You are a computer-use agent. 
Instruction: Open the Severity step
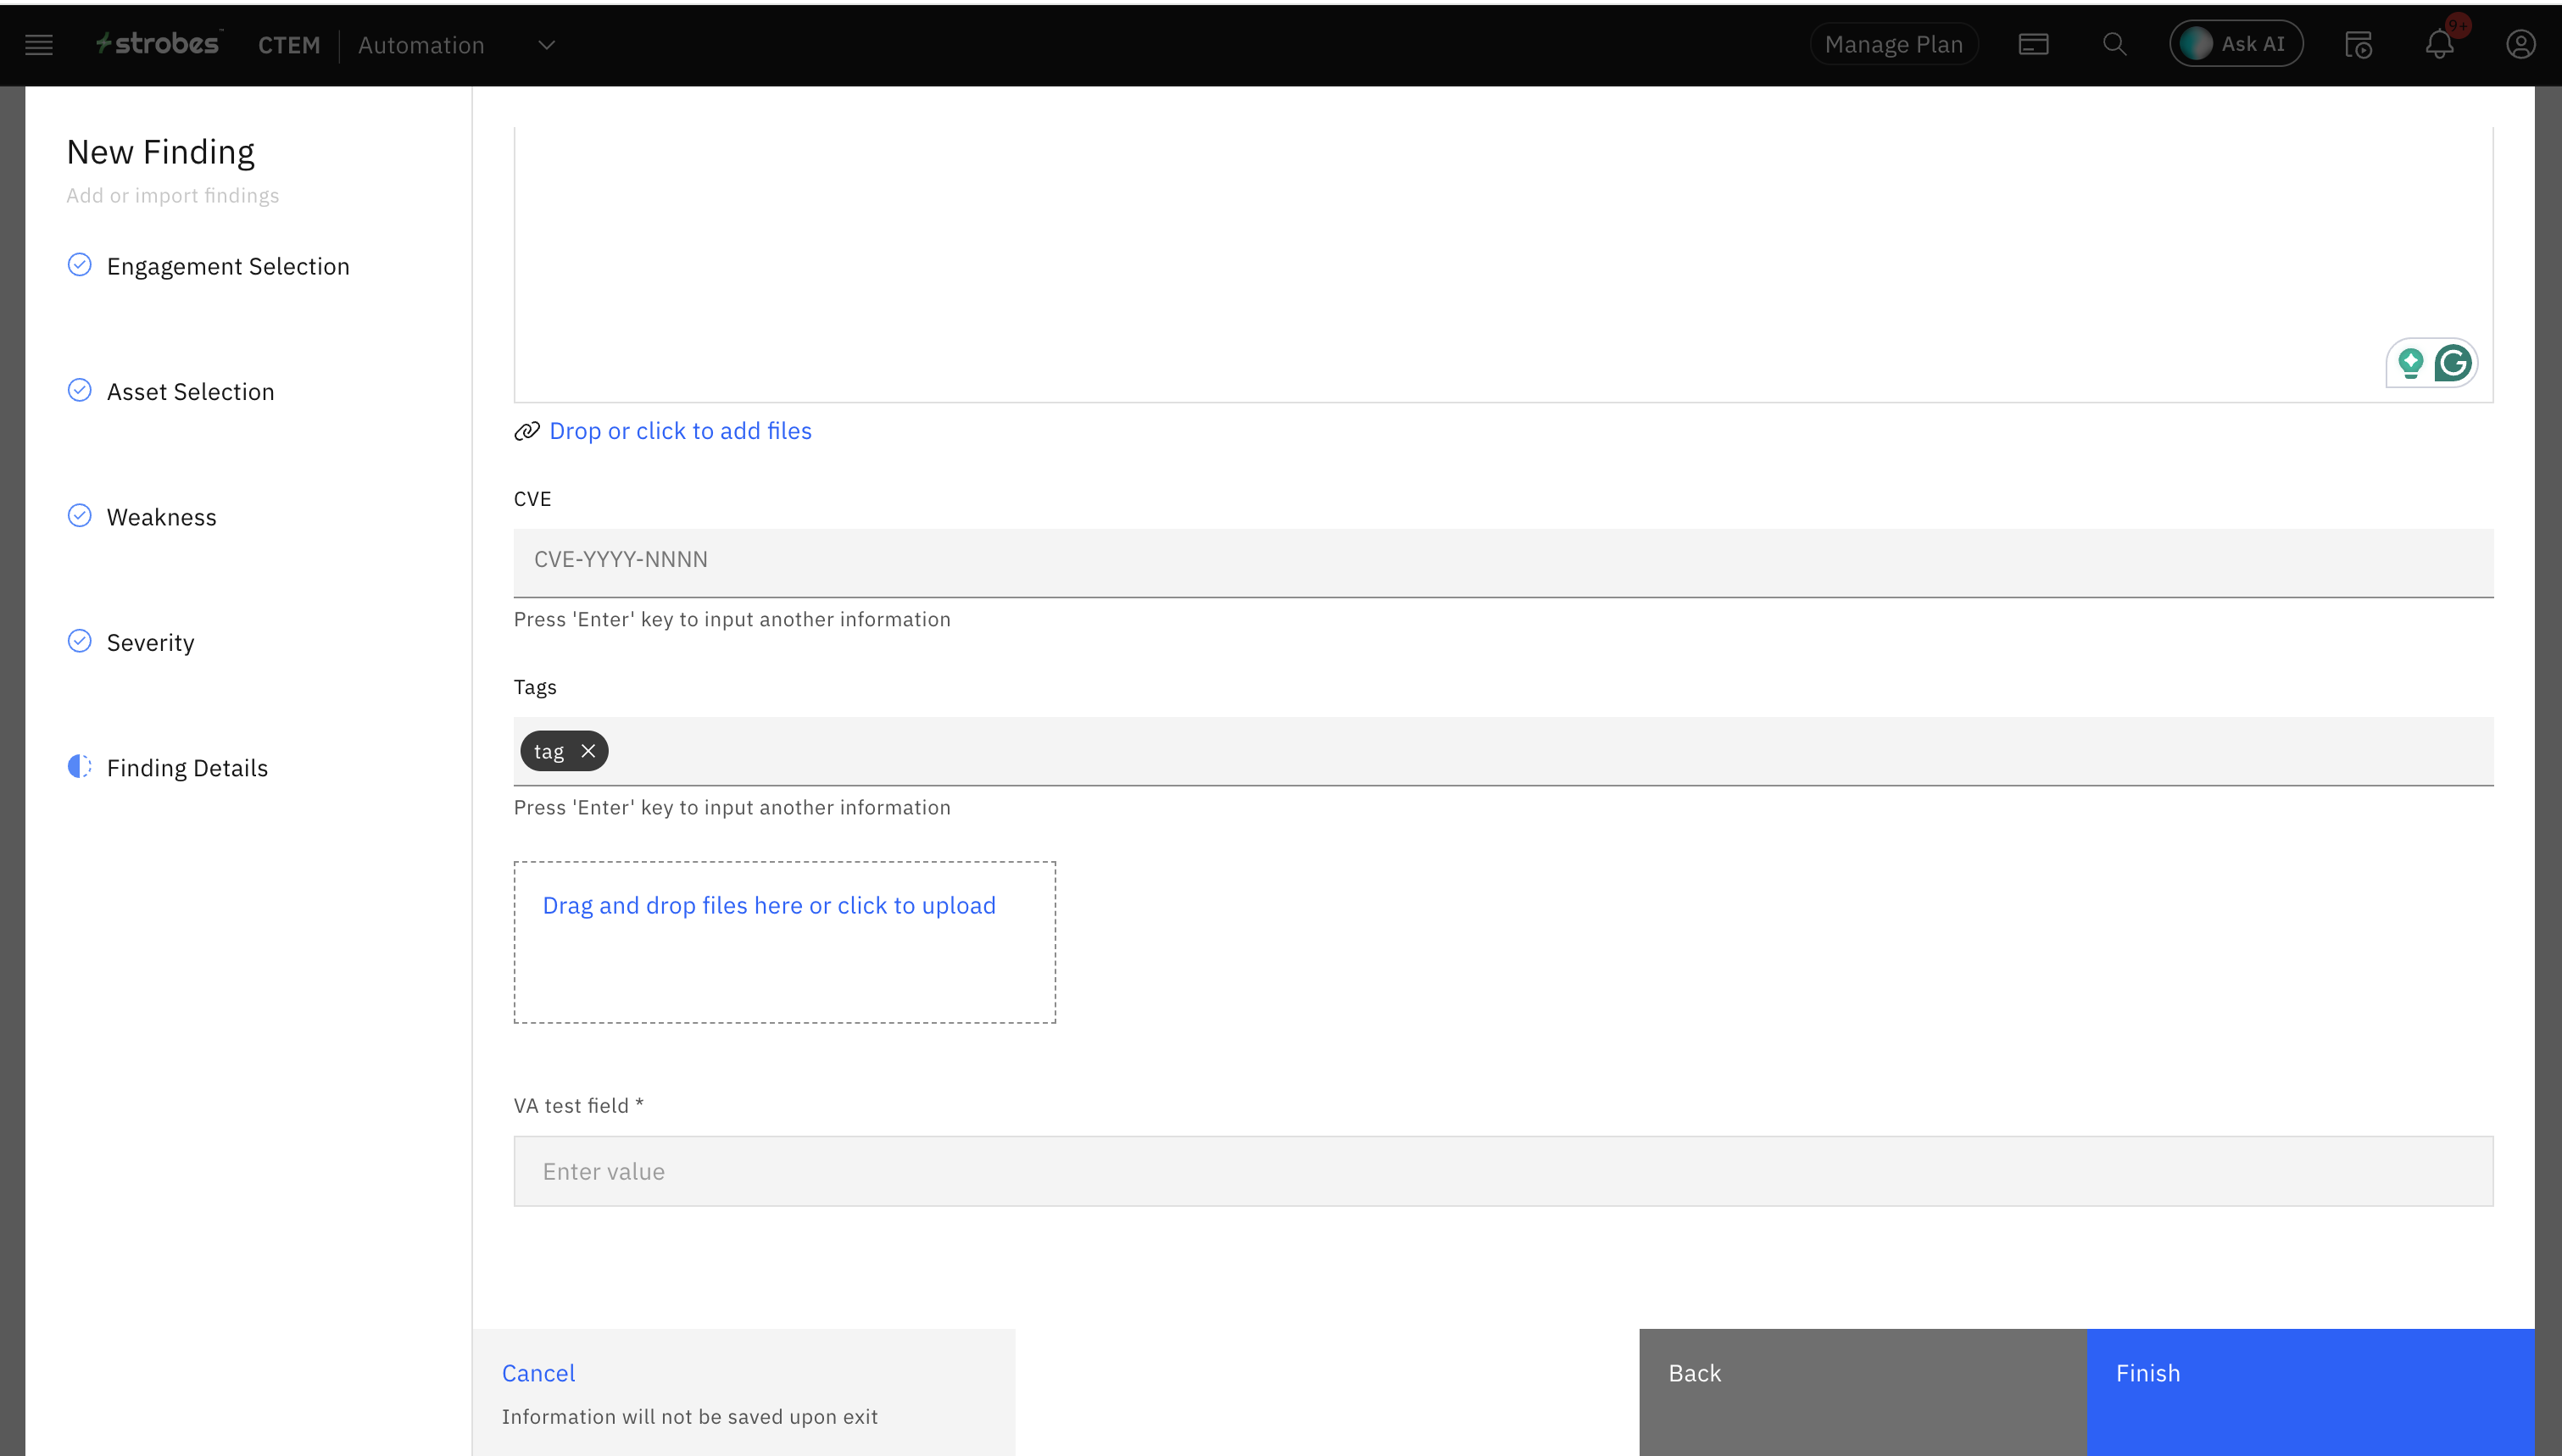point(150,643)
